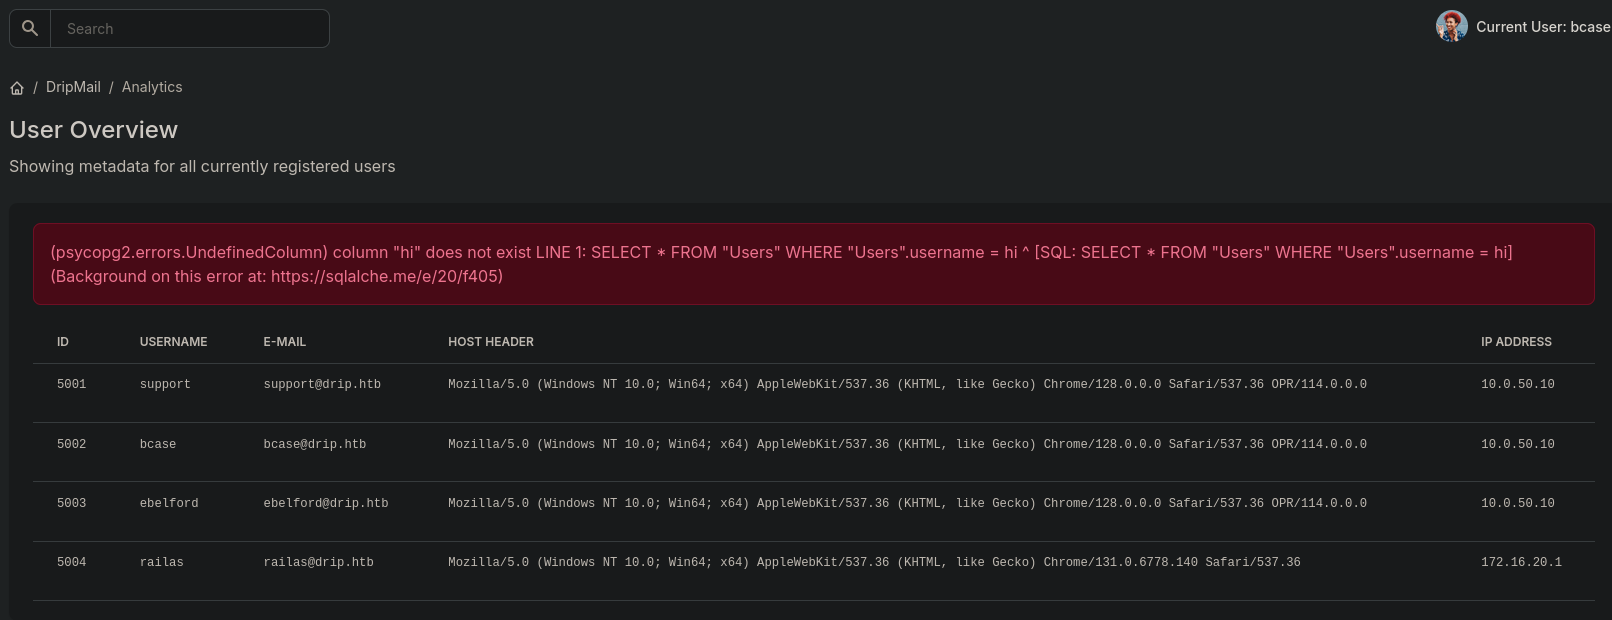
Task: Select the ebelford username cell
Action: (169, 503)
